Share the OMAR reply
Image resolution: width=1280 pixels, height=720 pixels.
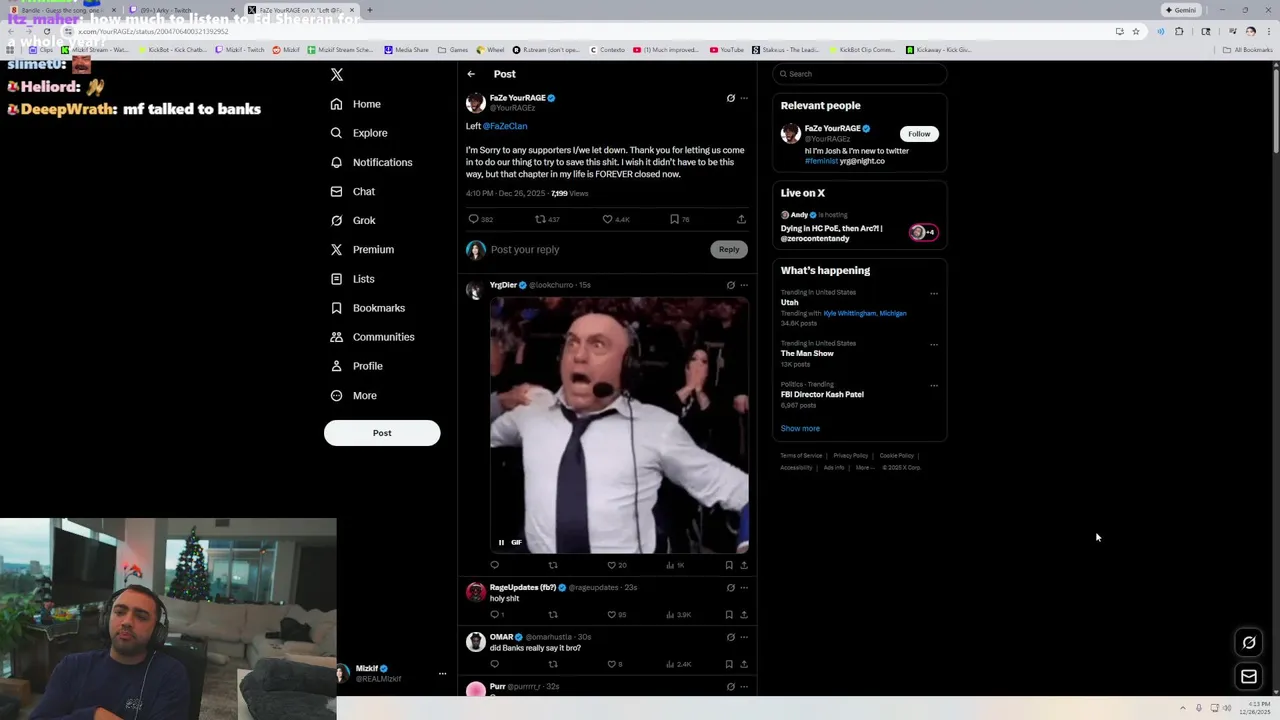(743, 664)
